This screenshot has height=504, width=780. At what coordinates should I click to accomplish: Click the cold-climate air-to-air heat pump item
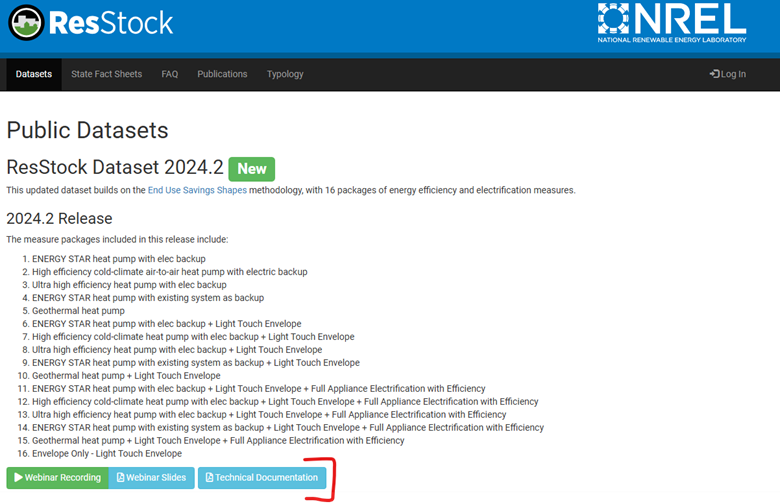coord(169,272)
